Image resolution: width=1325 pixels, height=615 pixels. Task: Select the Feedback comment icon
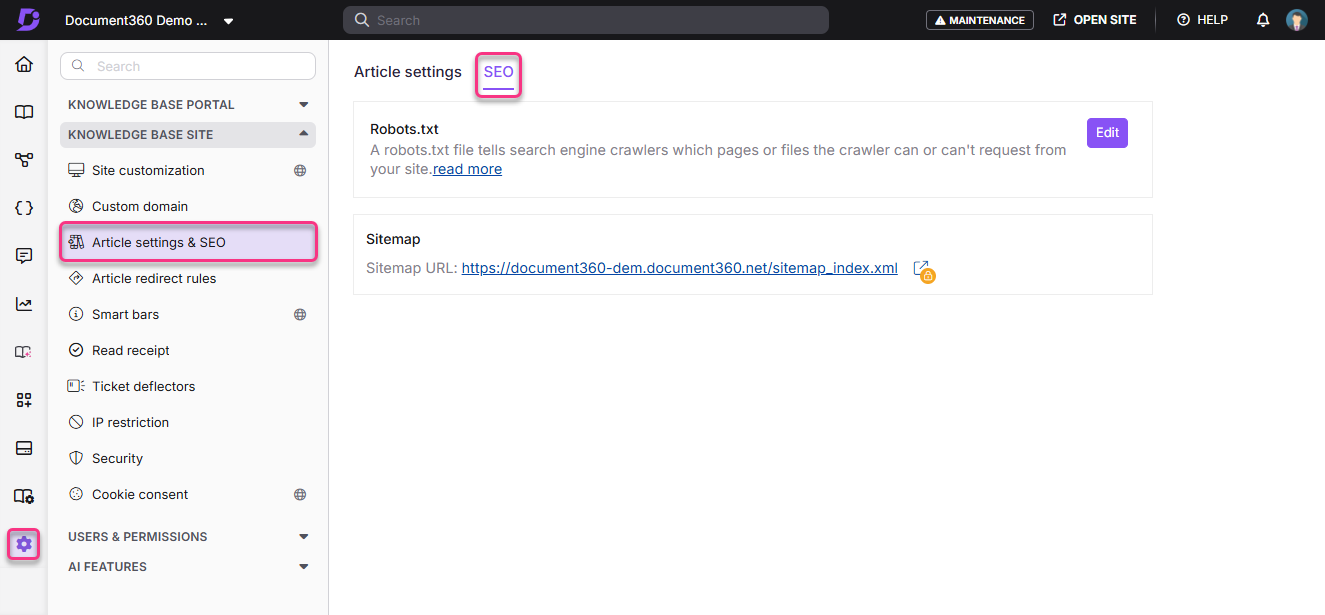[23, 255]
